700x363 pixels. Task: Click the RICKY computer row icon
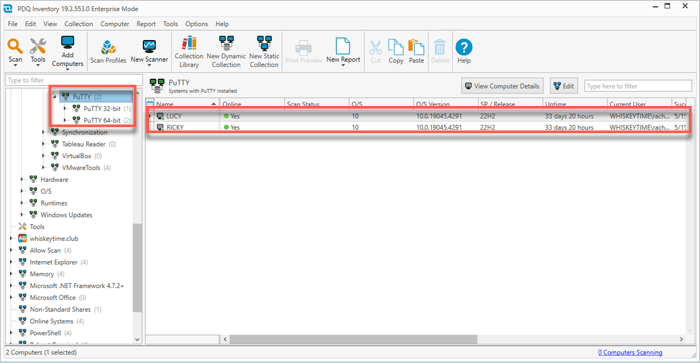160,128
